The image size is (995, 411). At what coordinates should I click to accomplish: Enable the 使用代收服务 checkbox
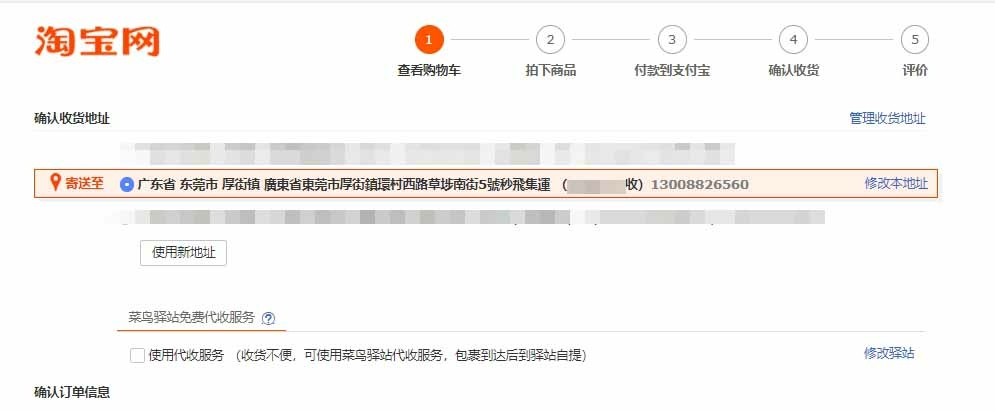coord(137,355)
